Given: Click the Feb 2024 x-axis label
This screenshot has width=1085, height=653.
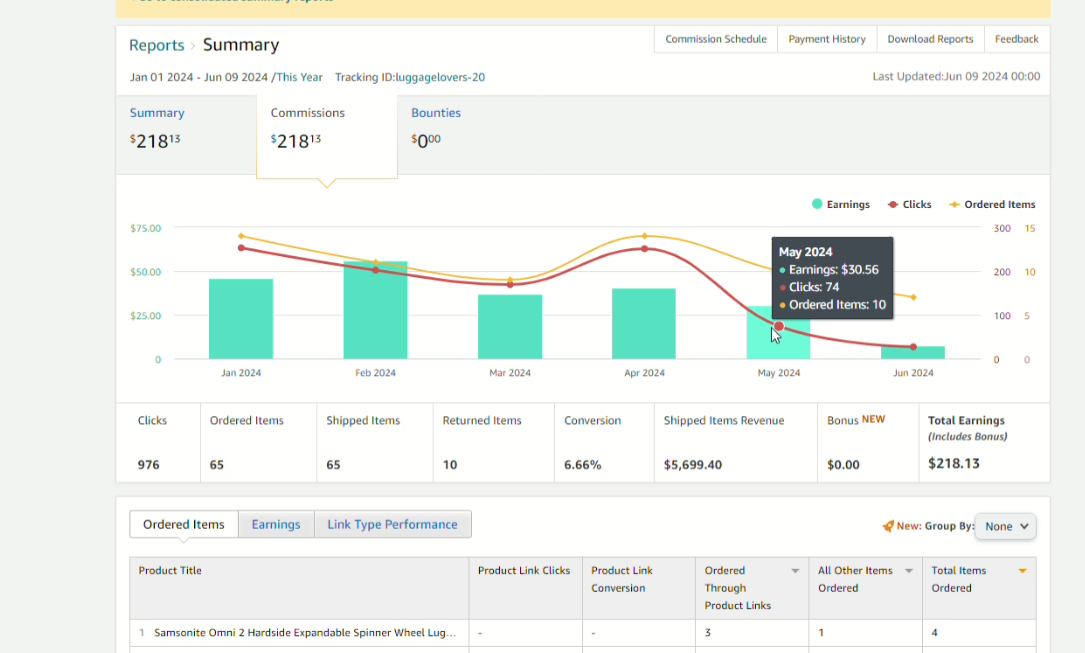Looking at the screenshot, I should (376, 373).
